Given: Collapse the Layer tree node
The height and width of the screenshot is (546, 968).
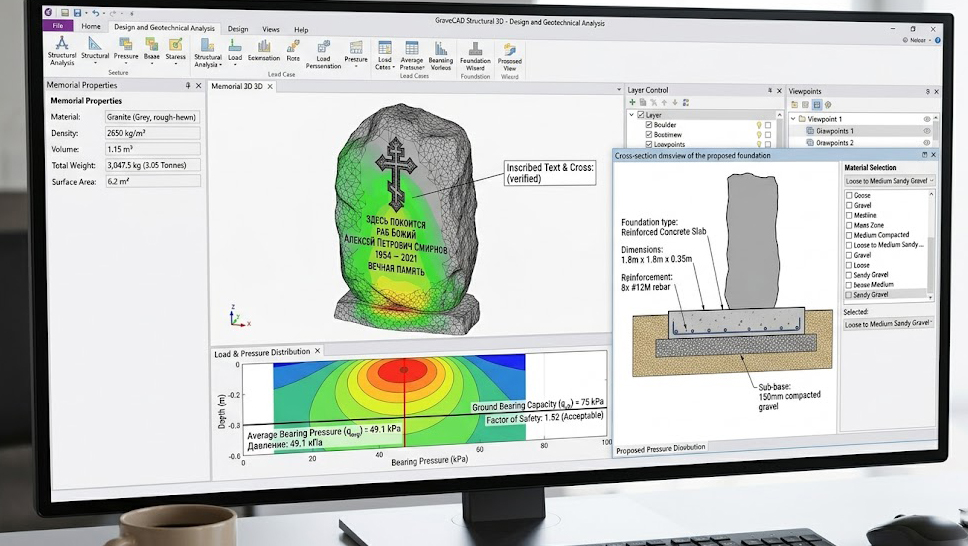Looking at the screenshot, I should pos(632,115).
